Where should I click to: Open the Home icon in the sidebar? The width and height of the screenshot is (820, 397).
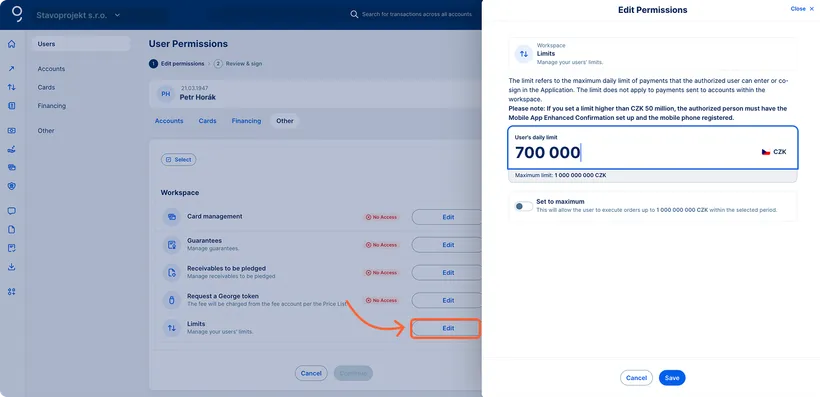(12, 44)
